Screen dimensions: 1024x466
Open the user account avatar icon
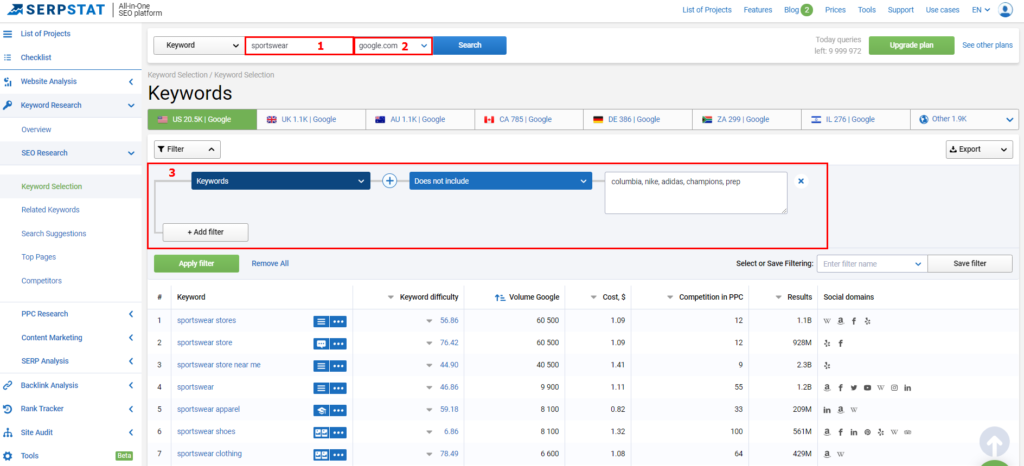[1004, 10]
